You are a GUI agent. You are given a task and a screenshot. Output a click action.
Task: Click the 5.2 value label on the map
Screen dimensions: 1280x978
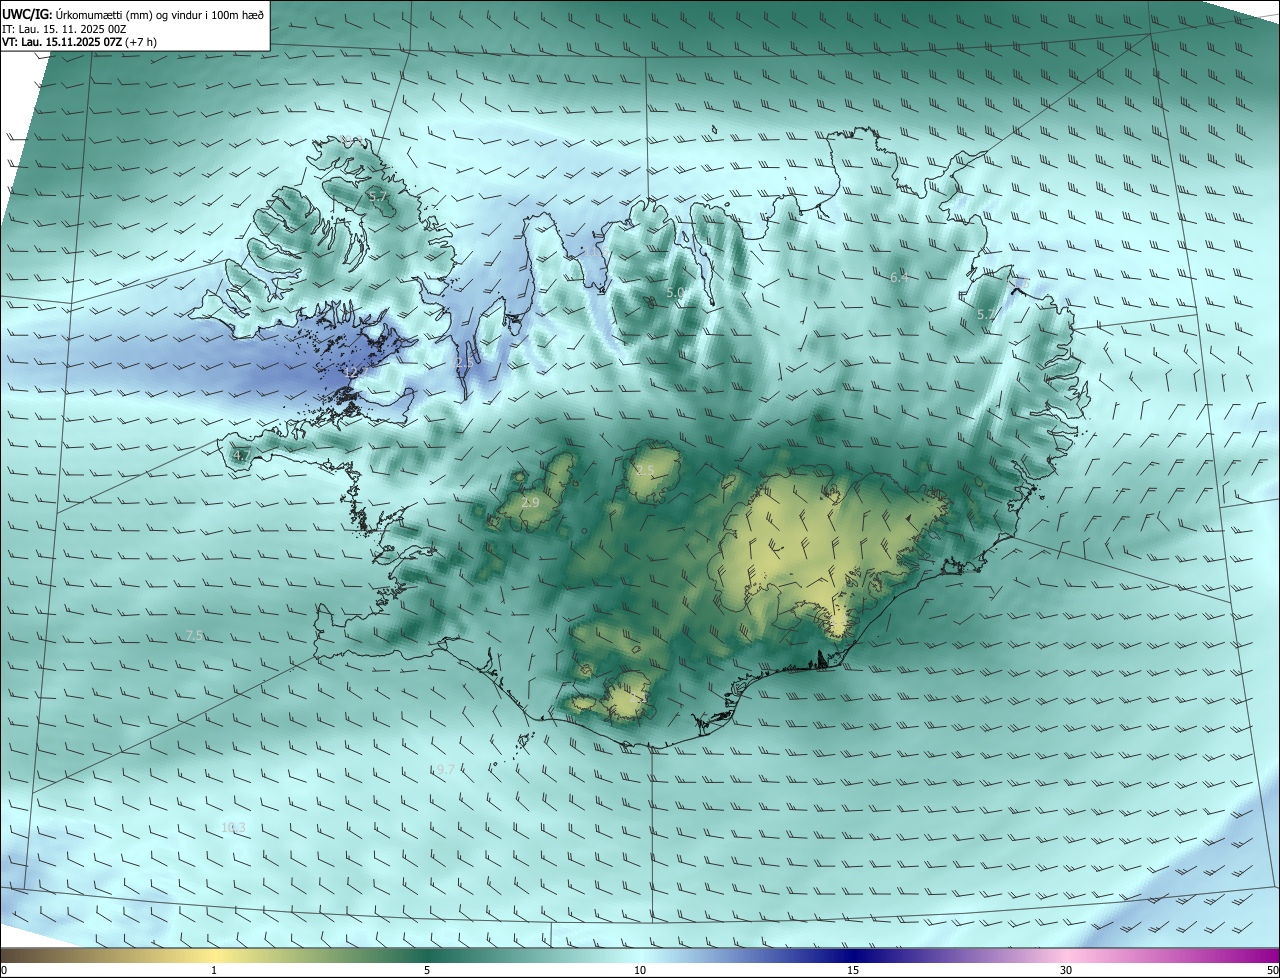click(985, 314)
